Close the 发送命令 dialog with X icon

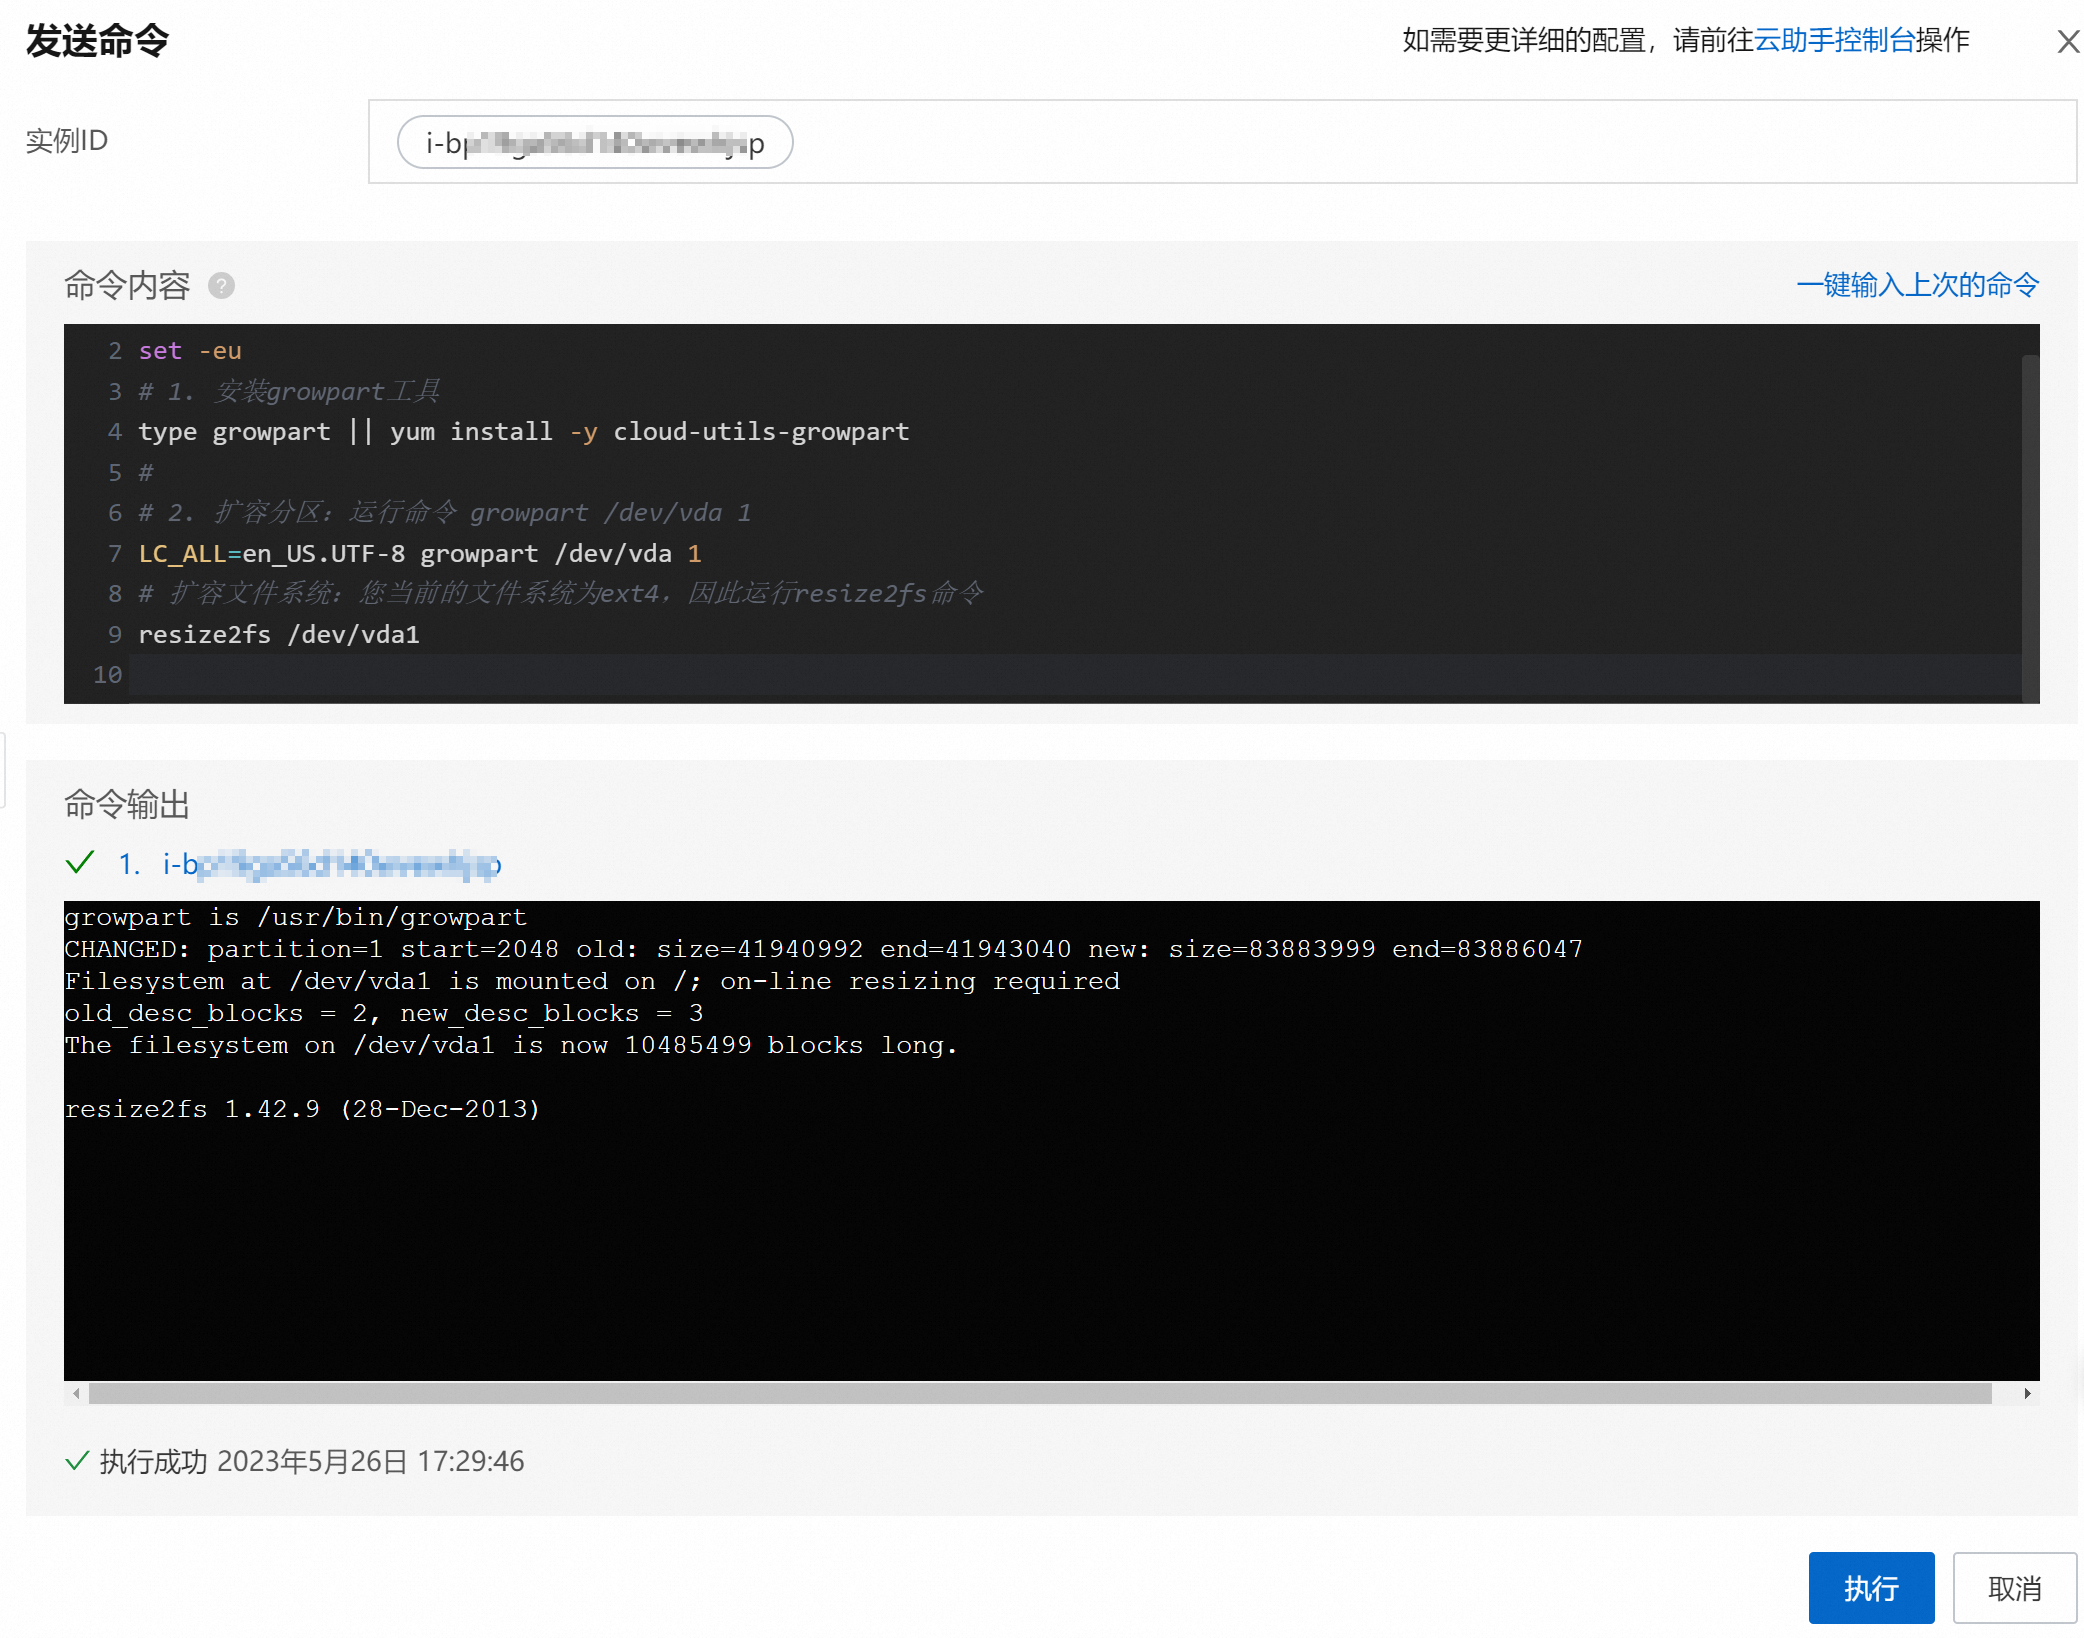pos(2067,42)
